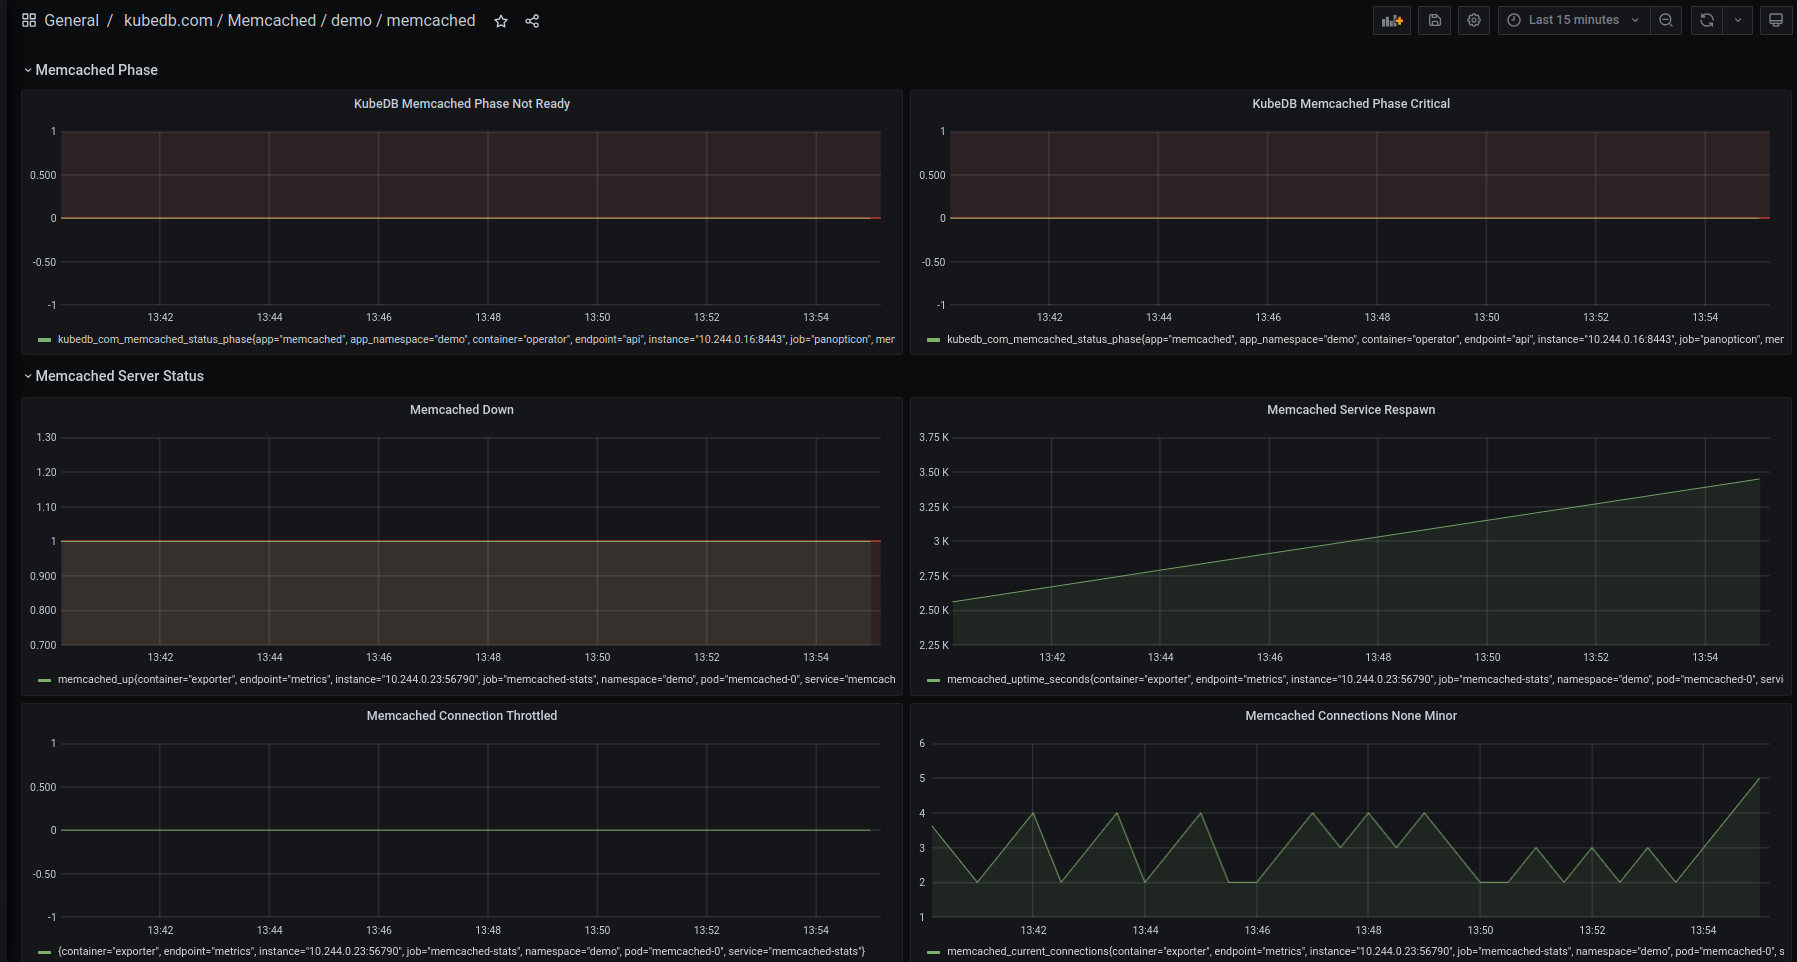Open the auto-refresh interval dropdown
The image size is (1797, 962).
tap(1737, 20)
